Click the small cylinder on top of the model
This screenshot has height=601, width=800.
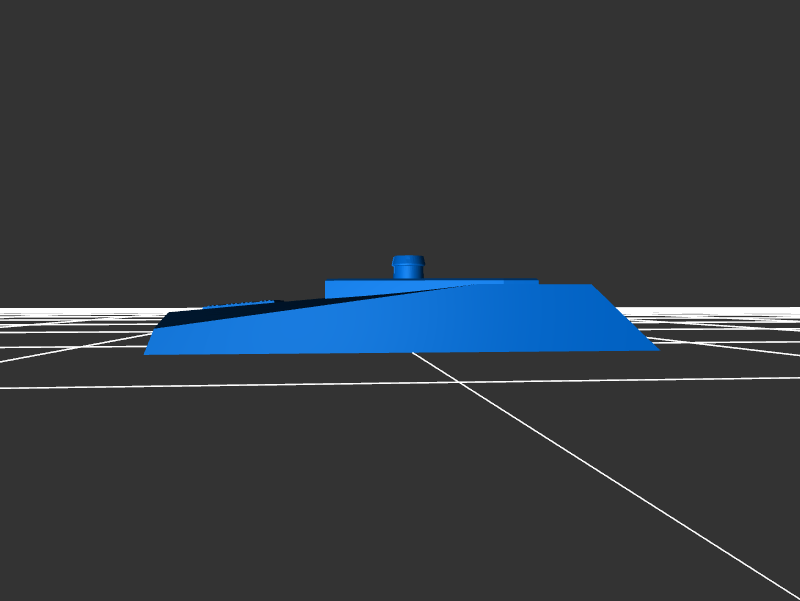408,270
